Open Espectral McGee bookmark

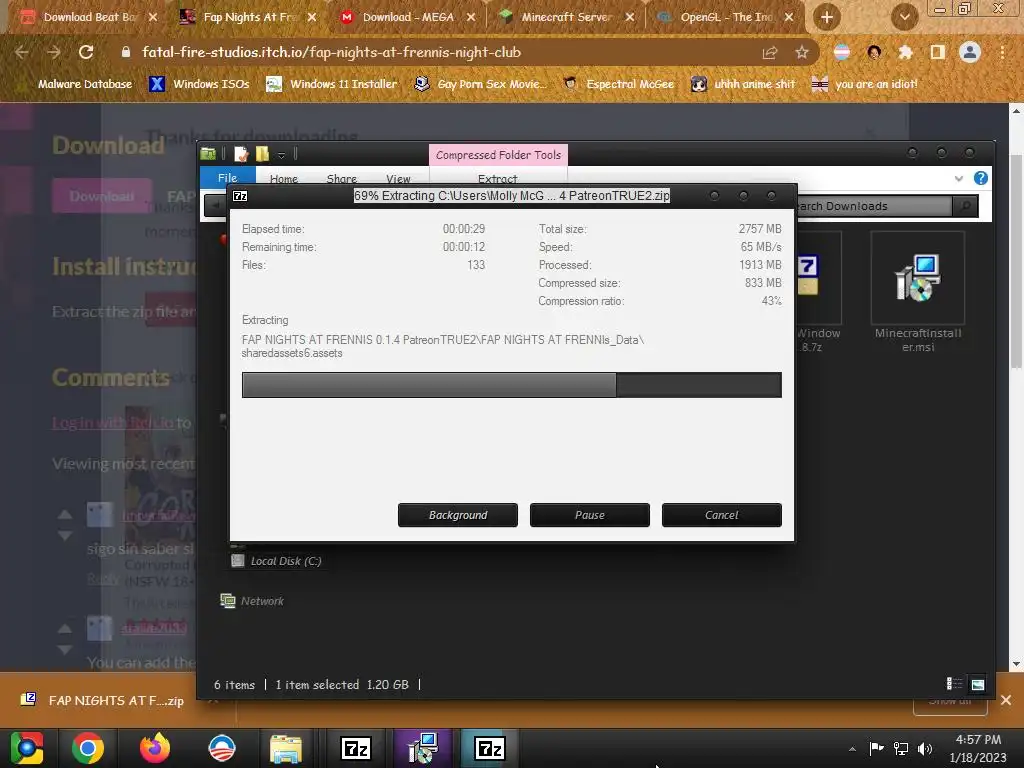[618, 84]
